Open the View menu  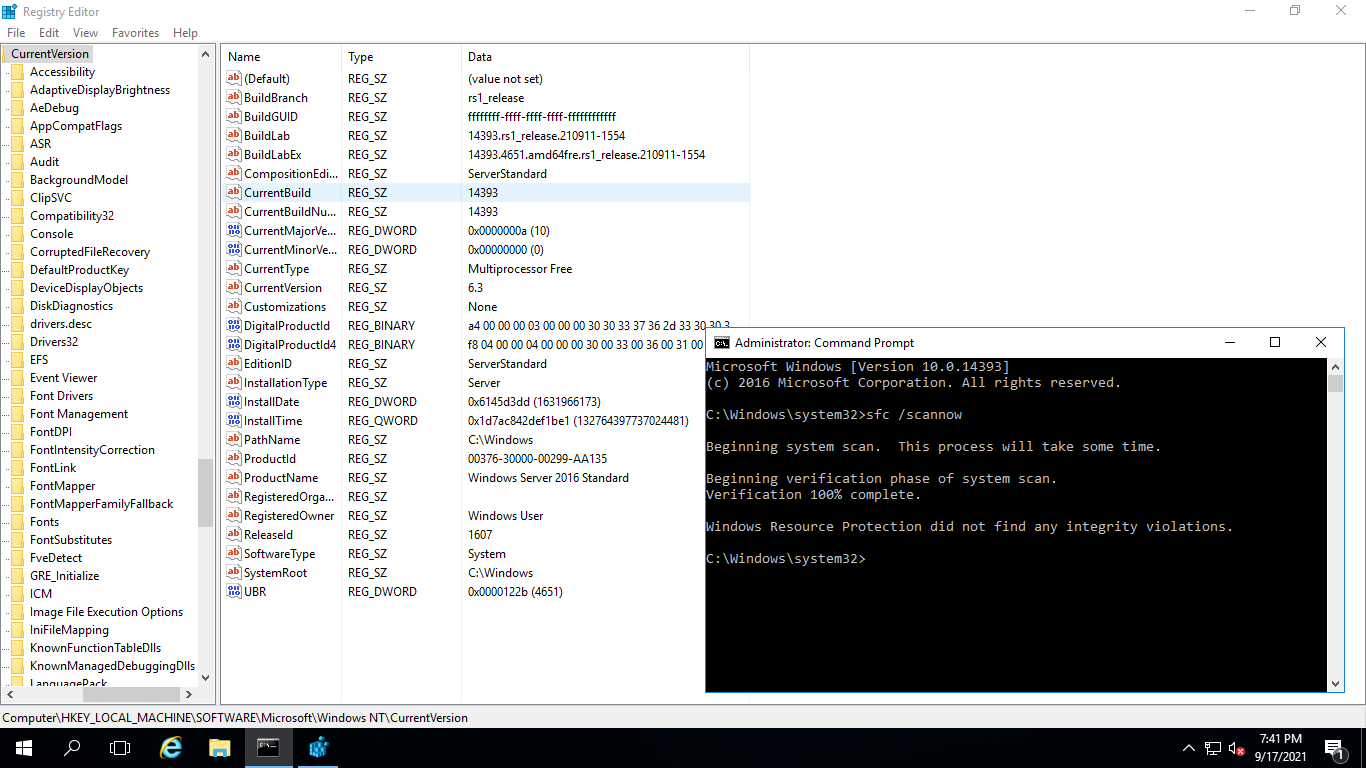point(86,33)
